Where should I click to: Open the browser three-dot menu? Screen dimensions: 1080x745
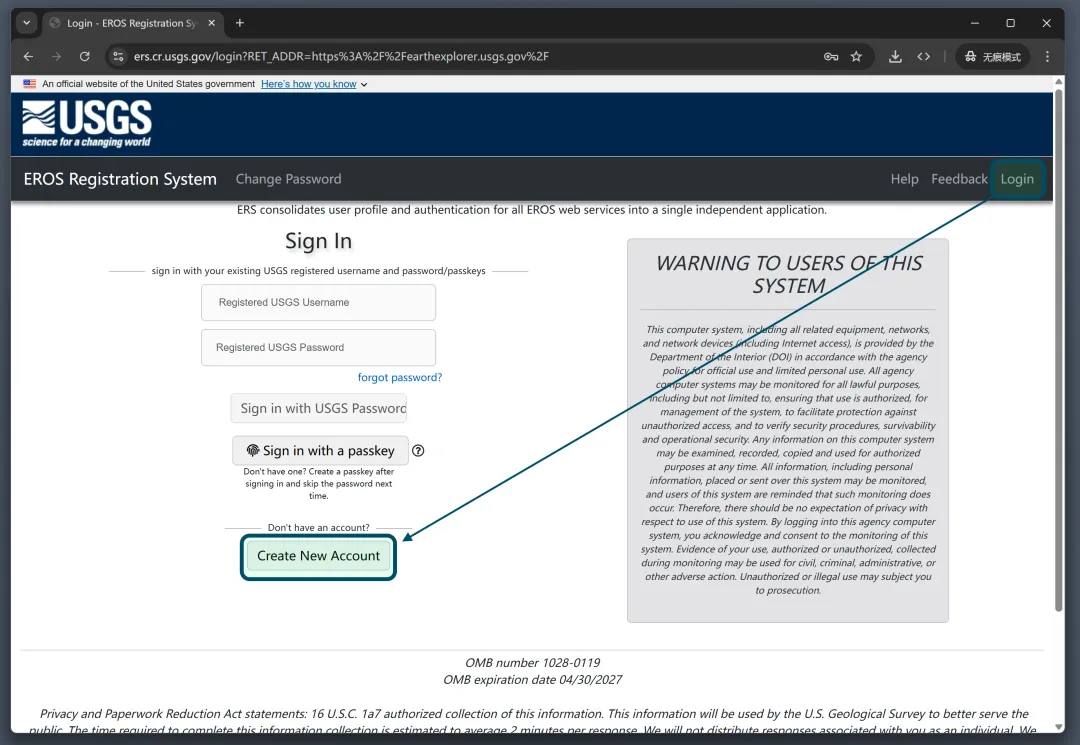(x=1047, y=56)
